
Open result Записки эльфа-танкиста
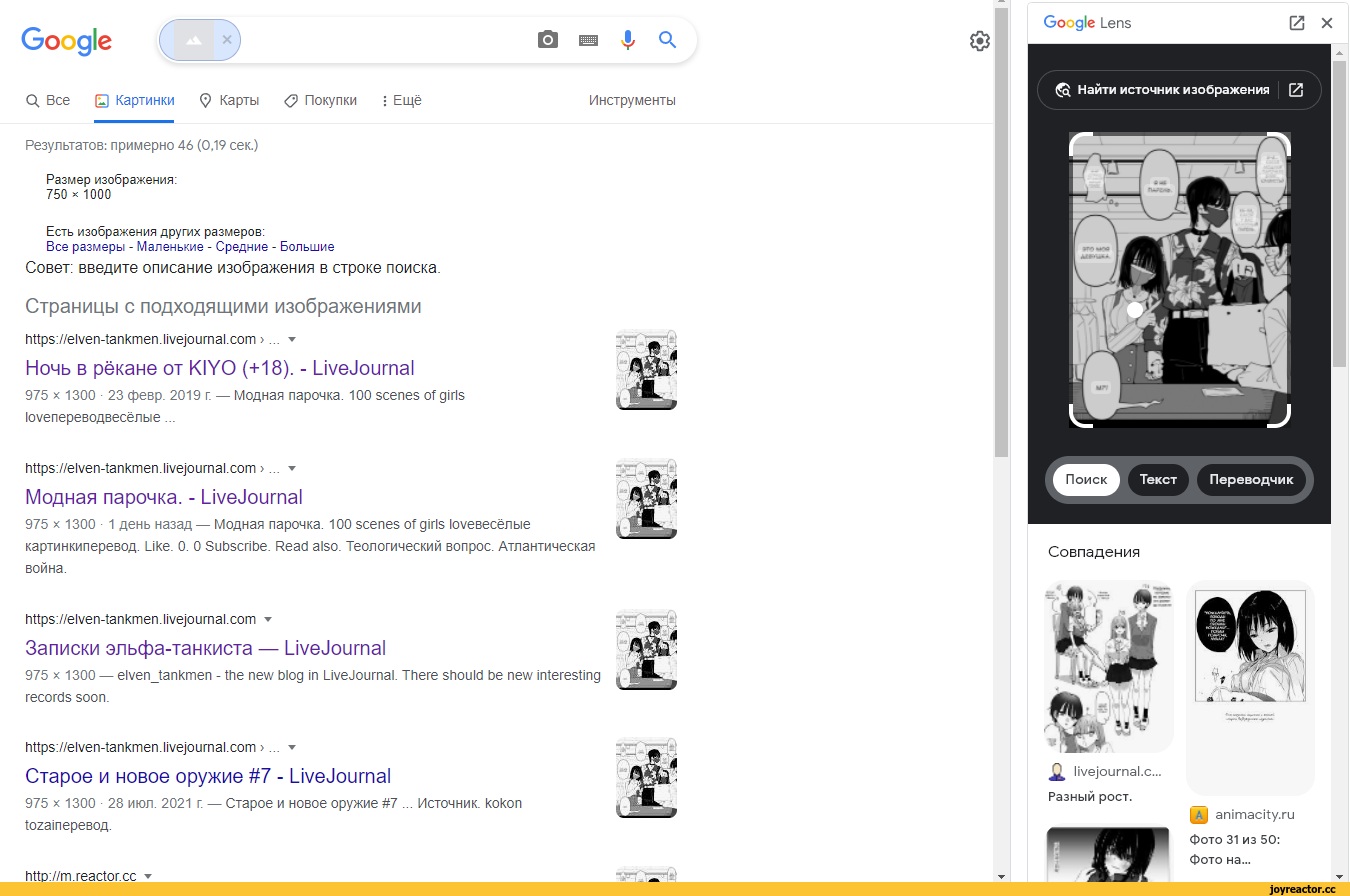(206, 648)
